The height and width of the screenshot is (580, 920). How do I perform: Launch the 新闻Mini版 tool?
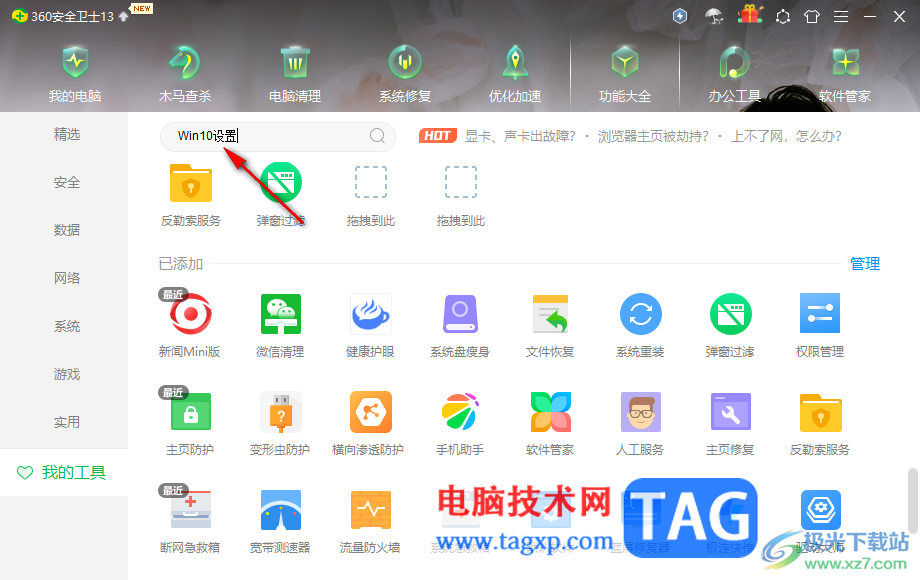click(x=190, y=324)
